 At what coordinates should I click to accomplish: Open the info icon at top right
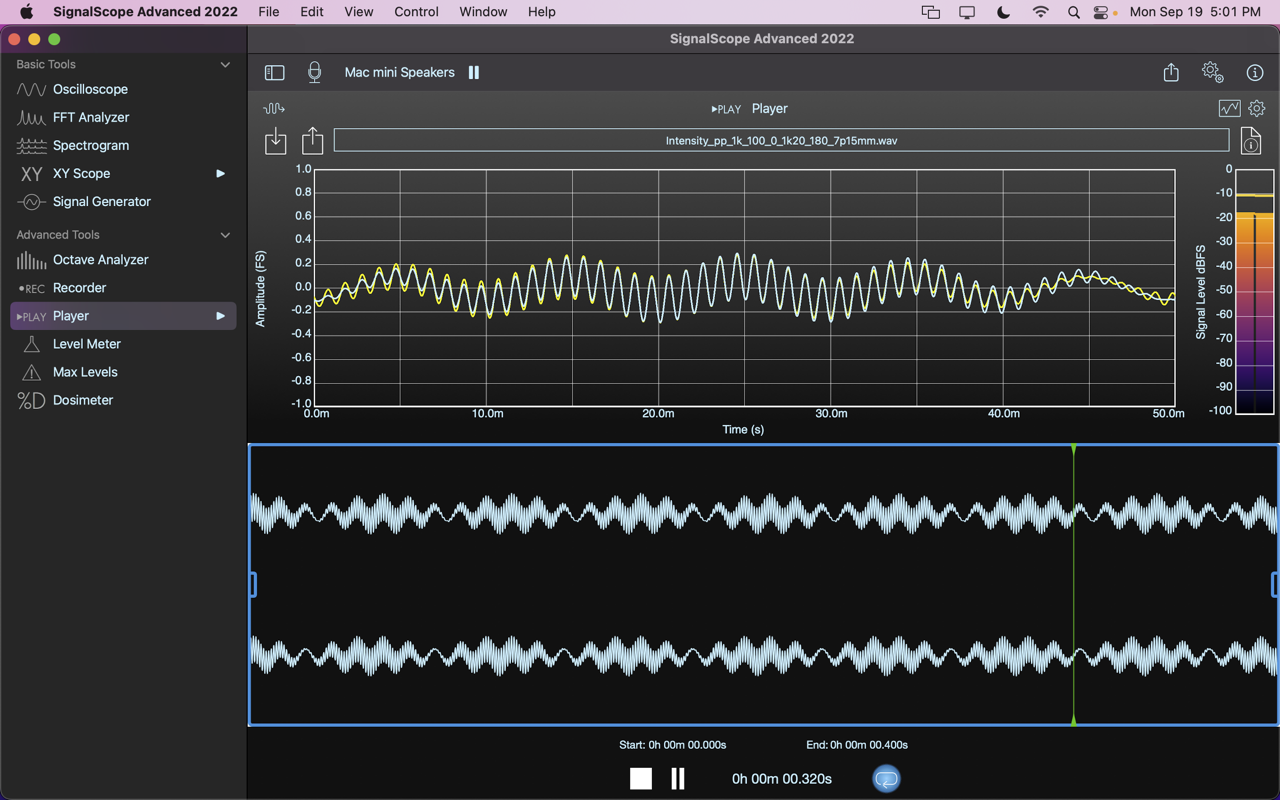coord(1255,72)
